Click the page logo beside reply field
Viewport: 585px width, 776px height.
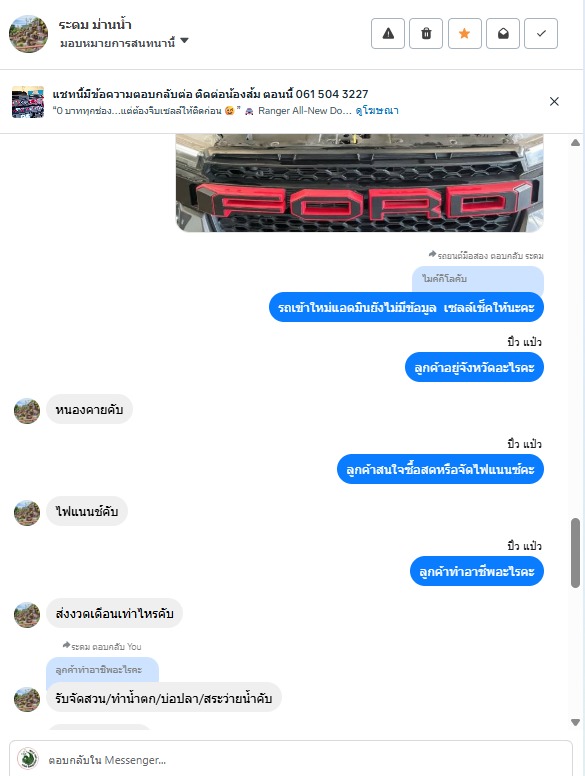point(28,759)
